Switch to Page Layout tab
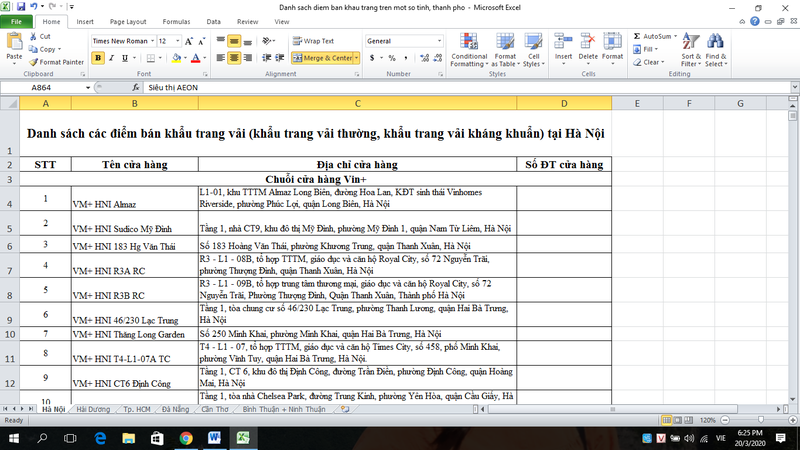 point(128,21)
